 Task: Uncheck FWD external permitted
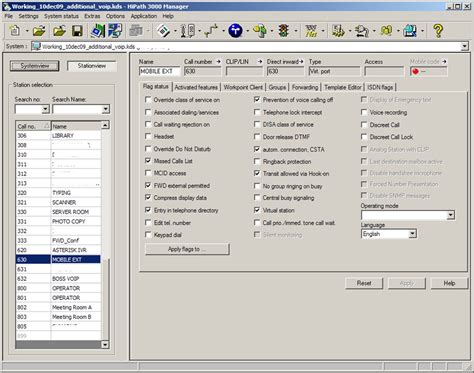click(148, 185)
